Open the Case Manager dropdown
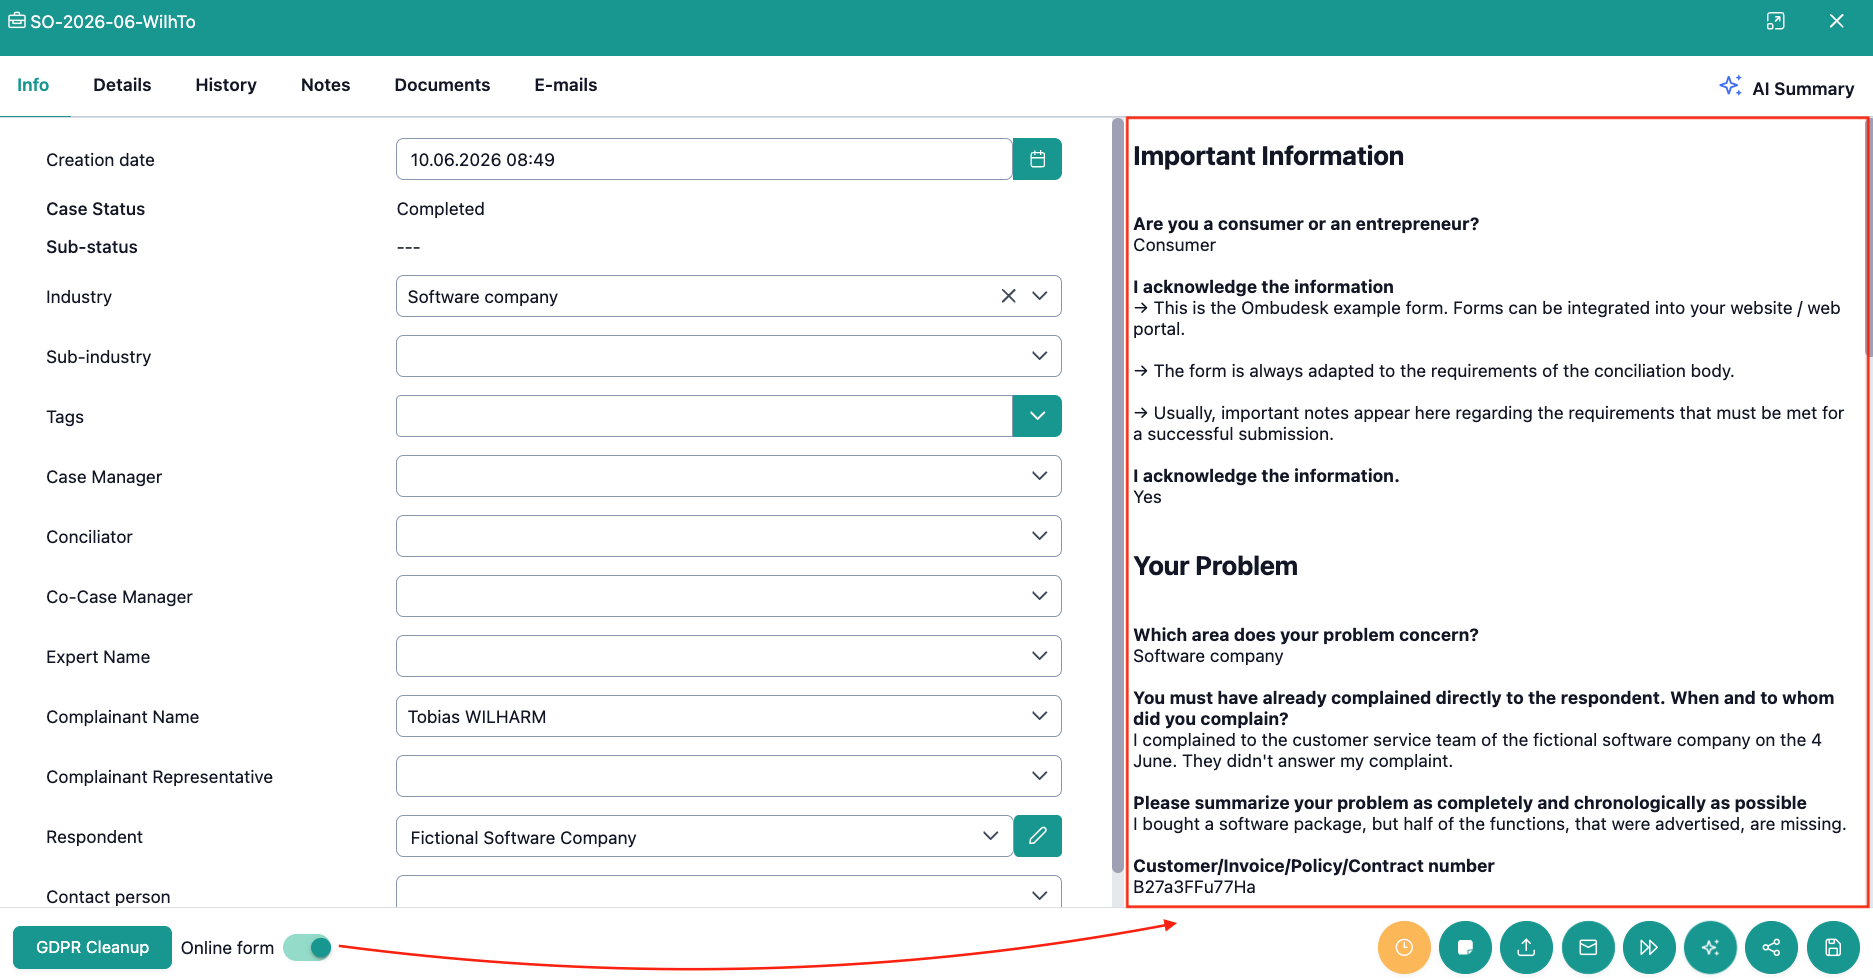The image size is (1873, 980). (x=728, y=476)
